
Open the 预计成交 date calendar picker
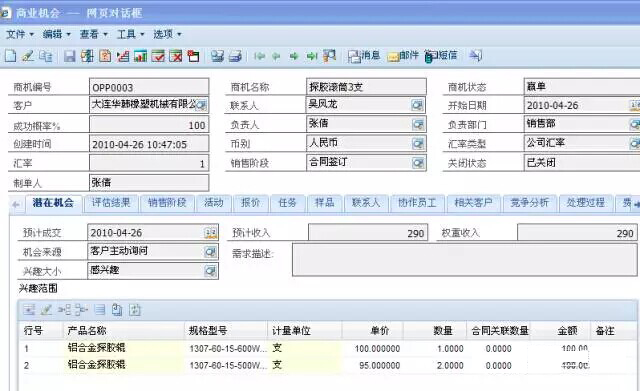[211, 233]
